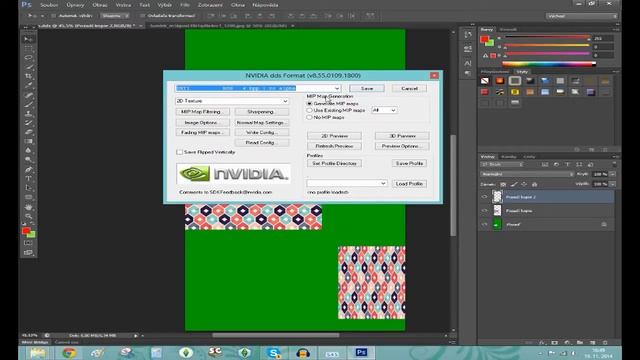This screenshot has width=640, height=360.
Task: Click the Photoshop taskbar icon
Action: point(361,353)
